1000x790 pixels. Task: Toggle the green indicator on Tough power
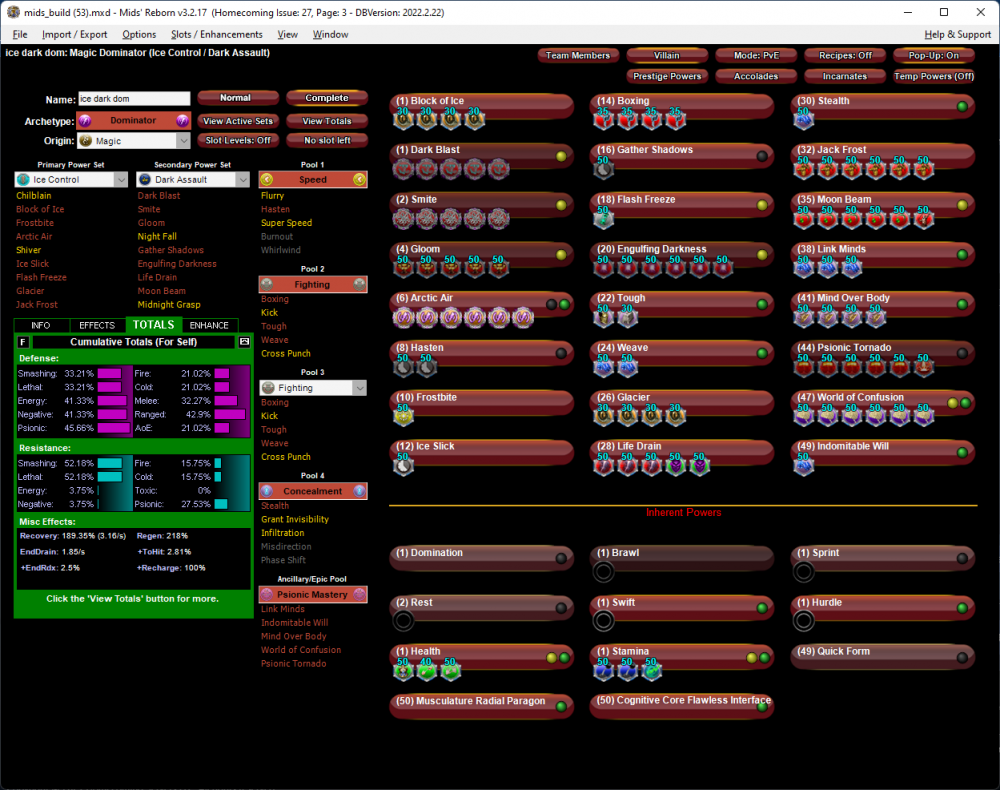pyautogui.click(x=763, y=304)
